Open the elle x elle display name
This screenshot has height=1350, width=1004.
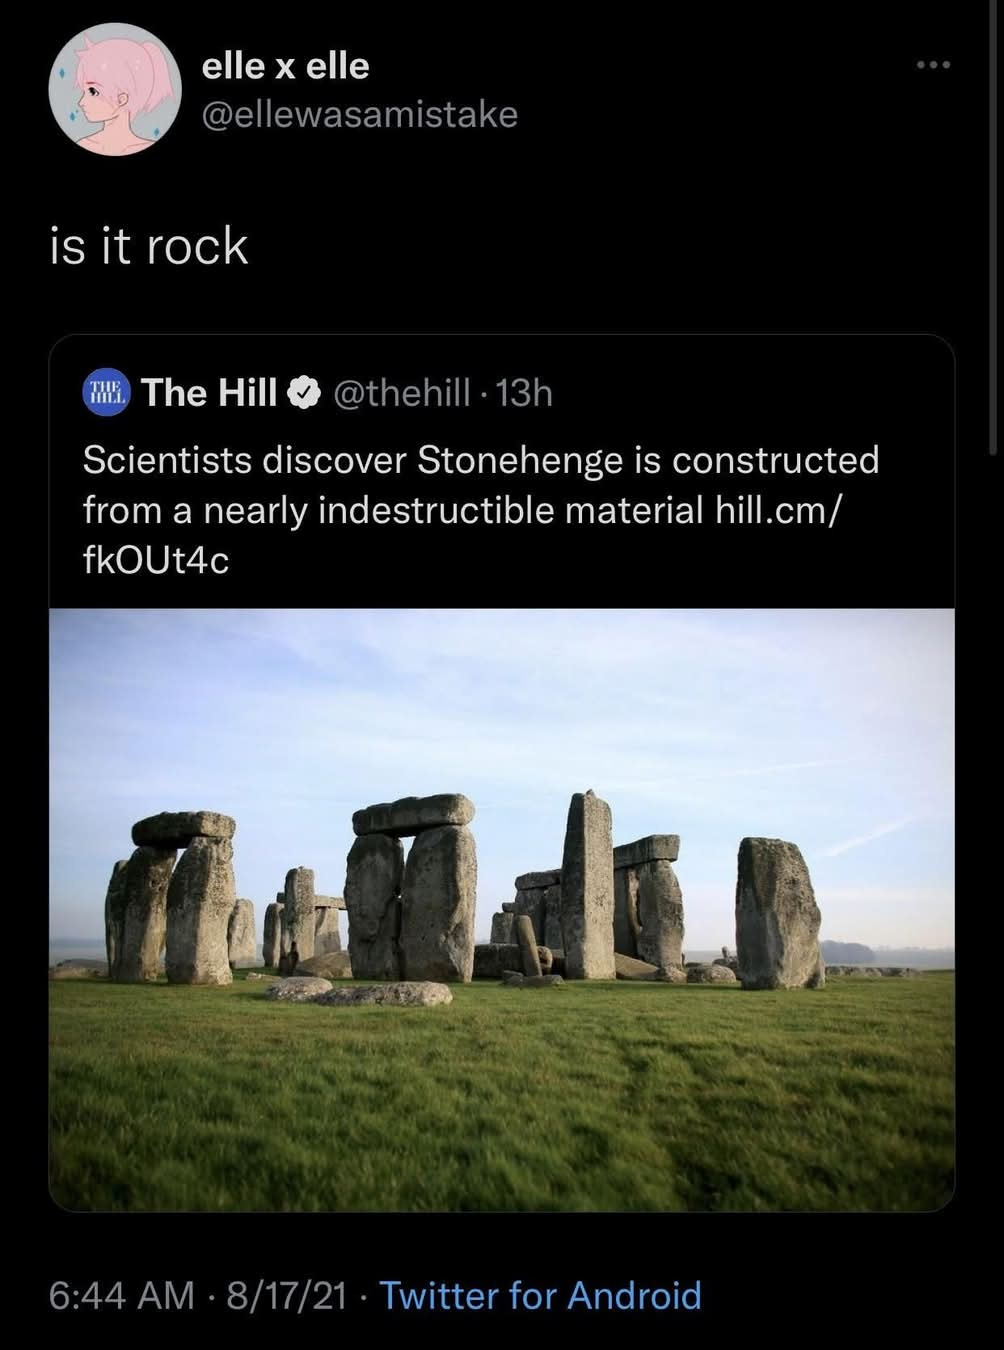click(x=285, y=66)
